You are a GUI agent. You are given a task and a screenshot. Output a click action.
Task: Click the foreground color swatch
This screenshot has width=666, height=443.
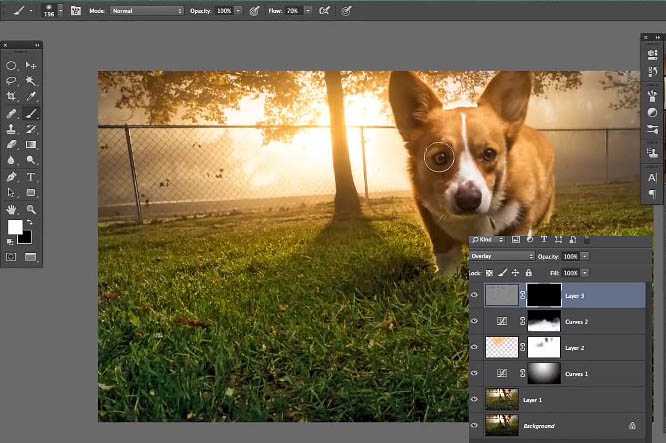tap(15, 228)
